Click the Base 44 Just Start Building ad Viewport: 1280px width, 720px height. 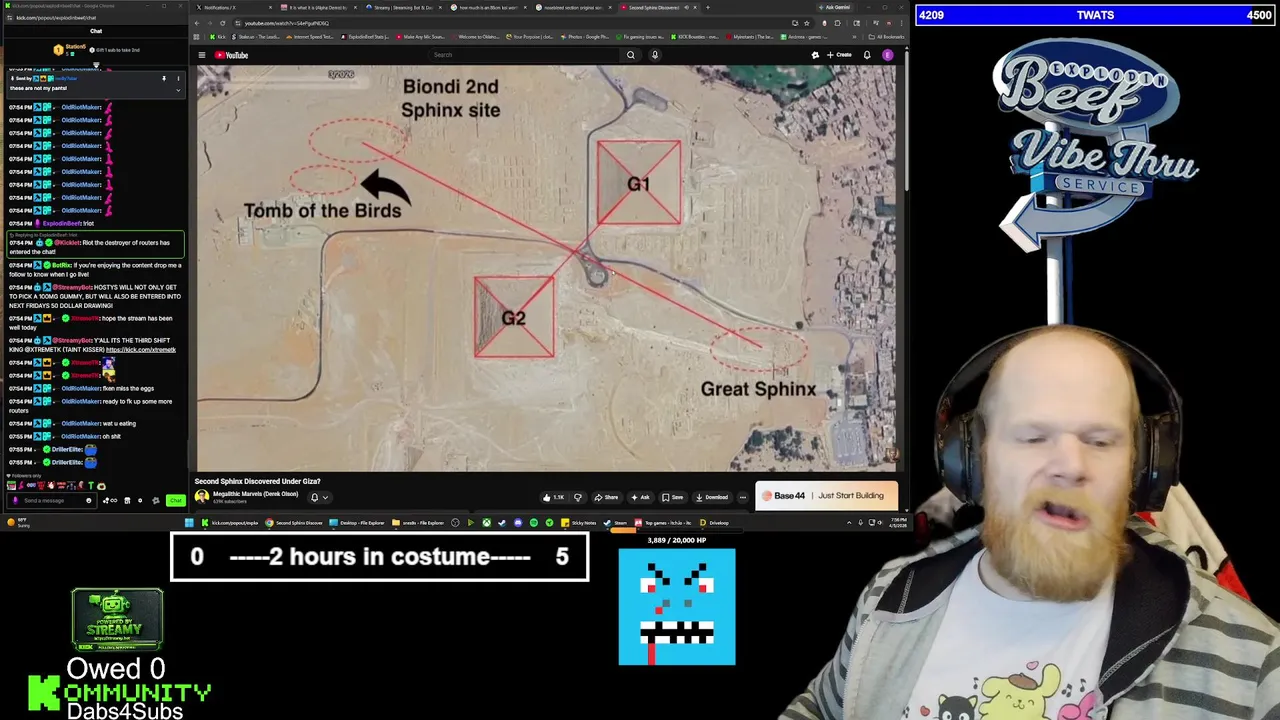tap(827, 495)
